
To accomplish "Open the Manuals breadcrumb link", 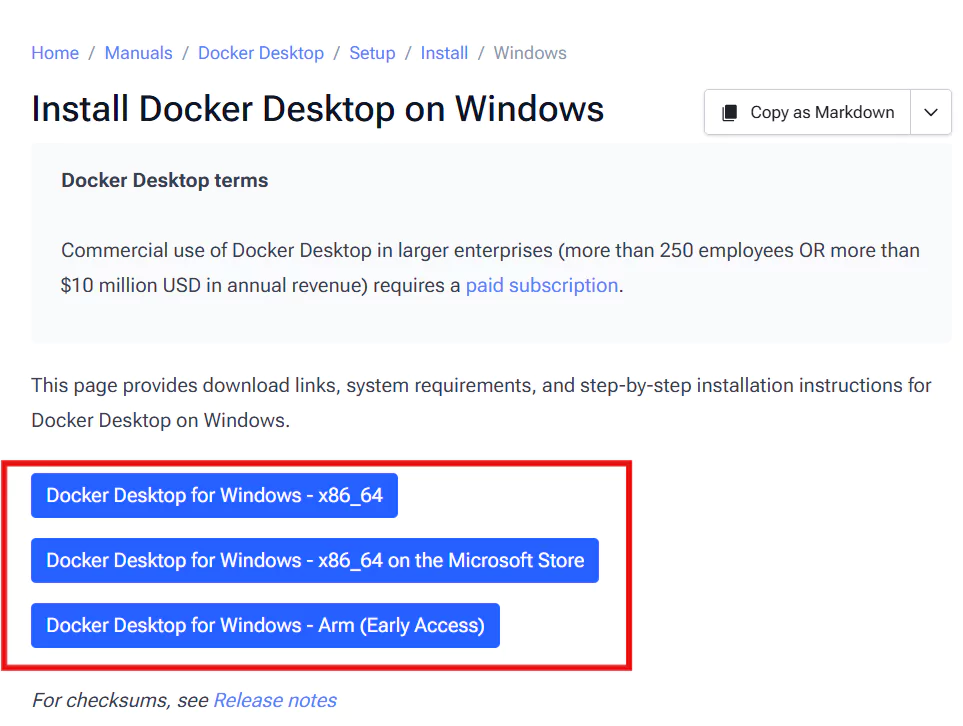I will coord(138,53).
